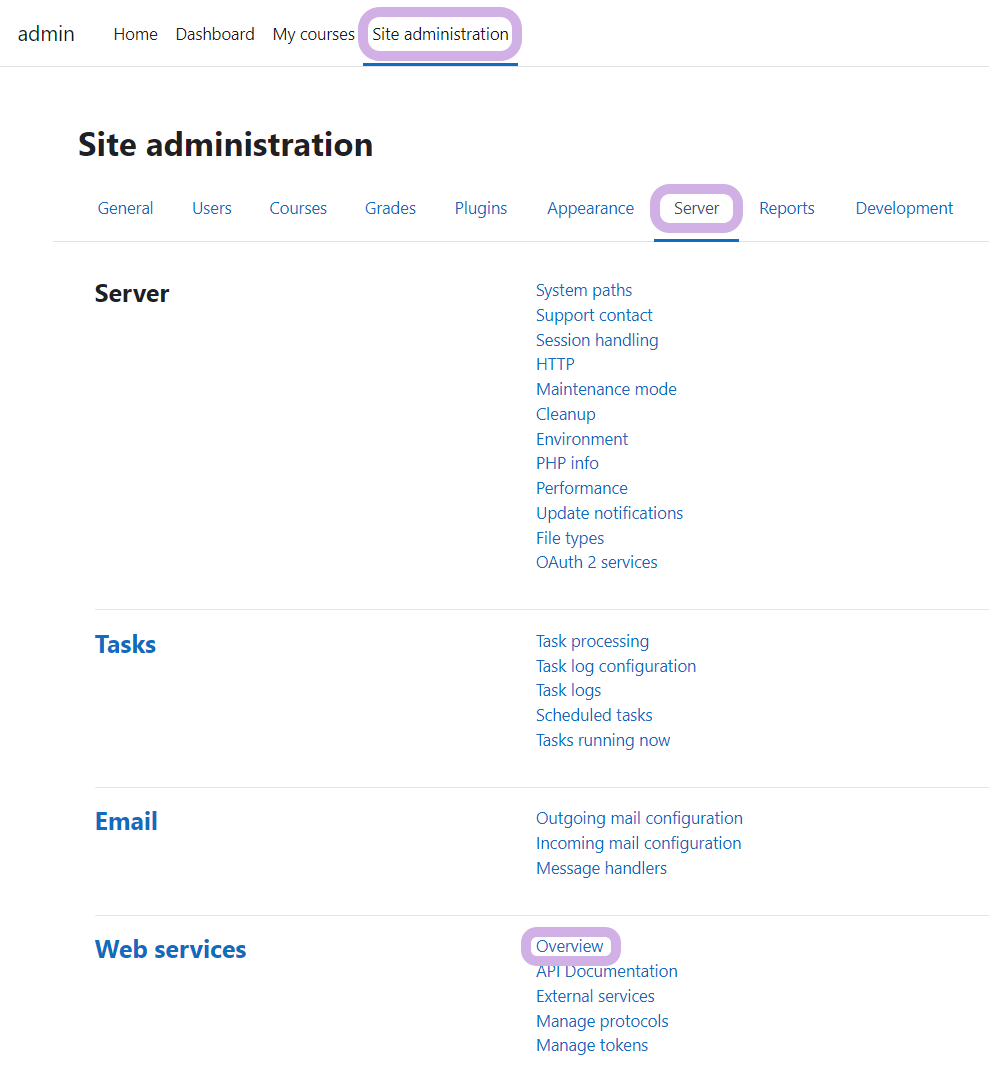Image resolution: width=989 pixels, height=1080 pixels.
Task: Open the Appearance tab
Action: point(590,208)
